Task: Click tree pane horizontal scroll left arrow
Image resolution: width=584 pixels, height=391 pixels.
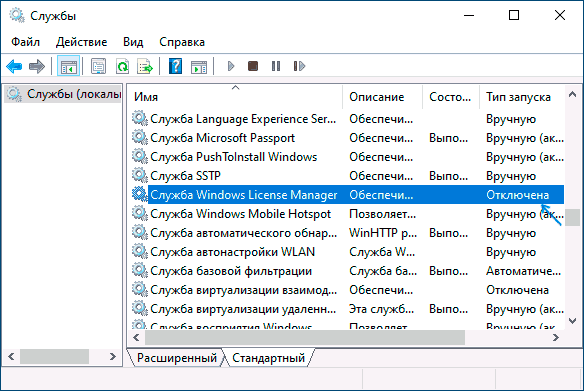Action: point(12,356)
